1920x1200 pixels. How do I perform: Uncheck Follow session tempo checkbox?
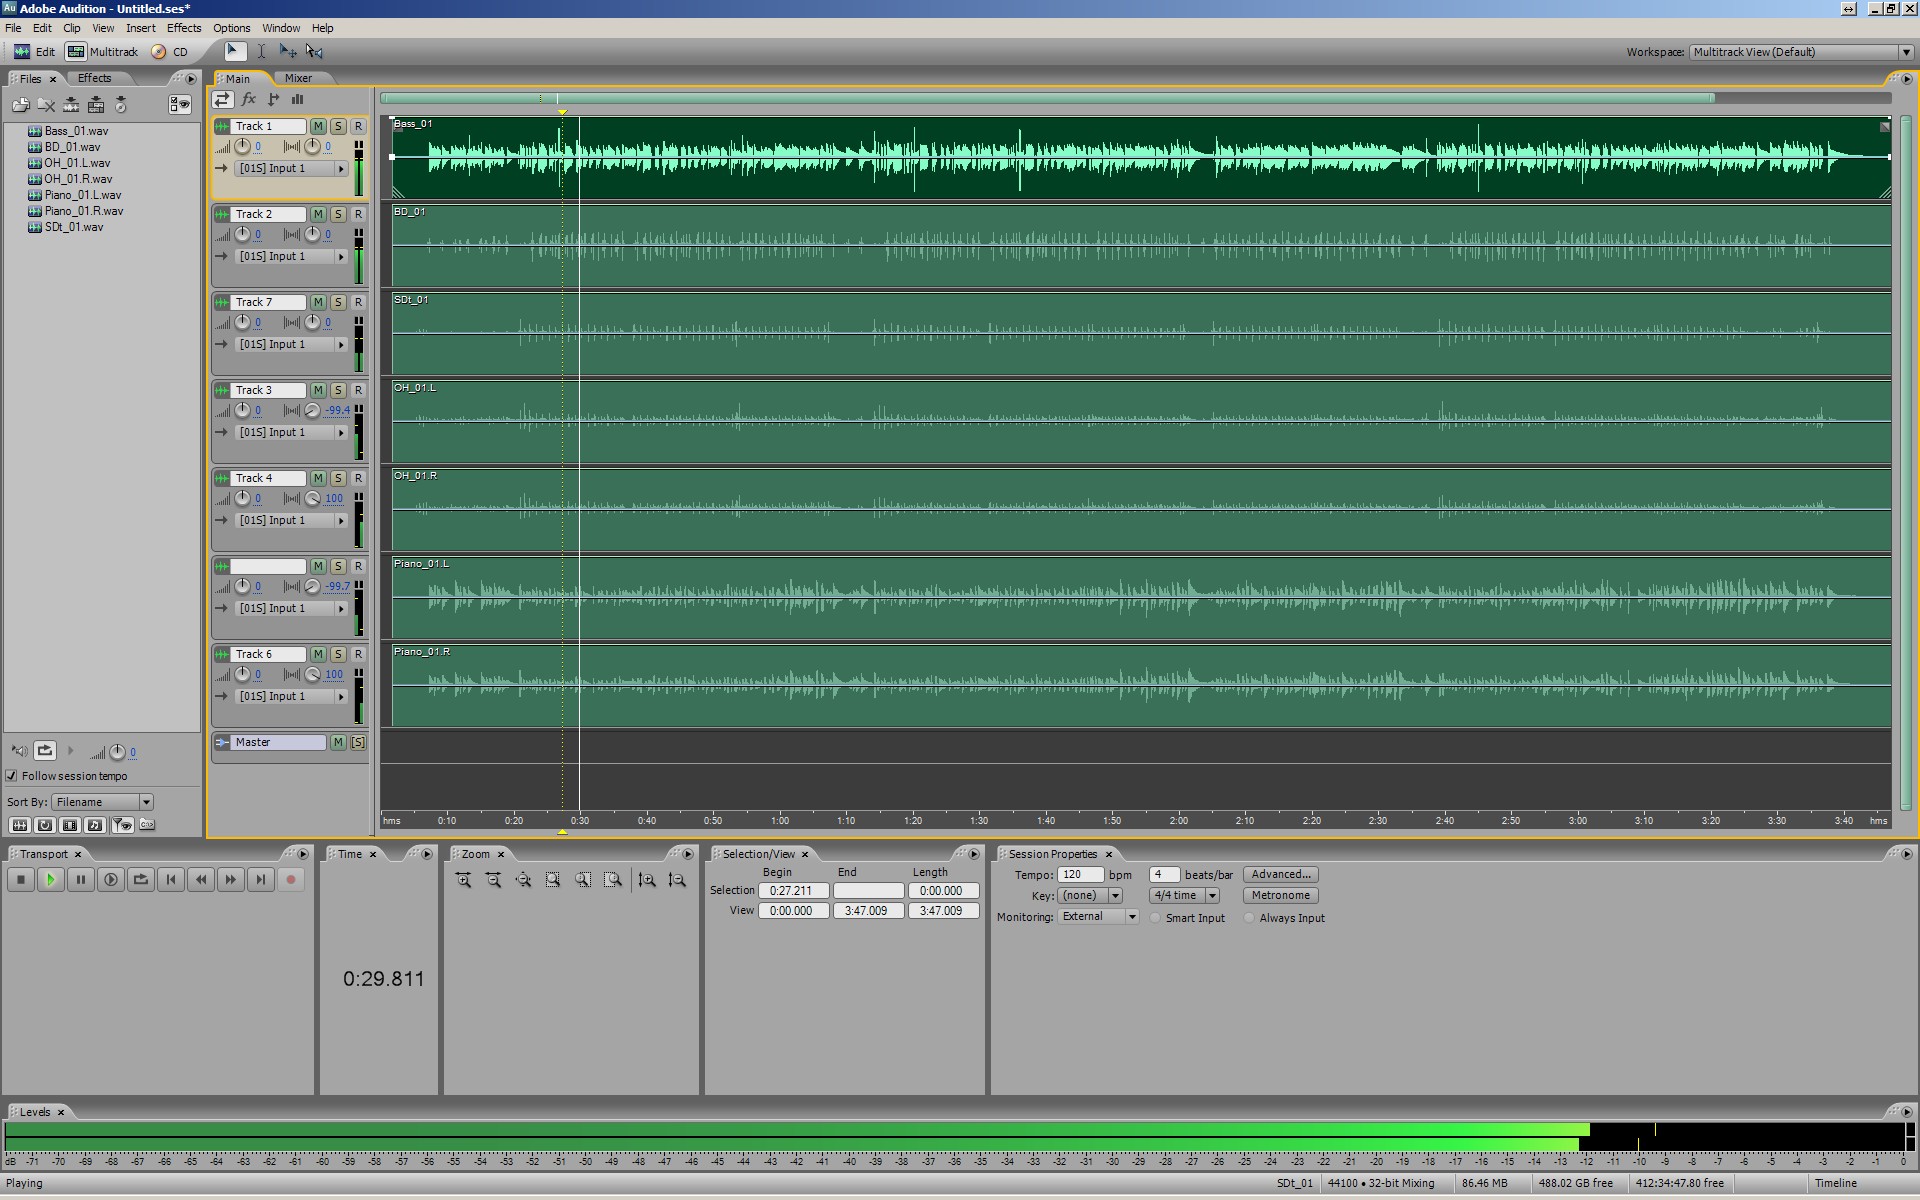pos(12,776)
